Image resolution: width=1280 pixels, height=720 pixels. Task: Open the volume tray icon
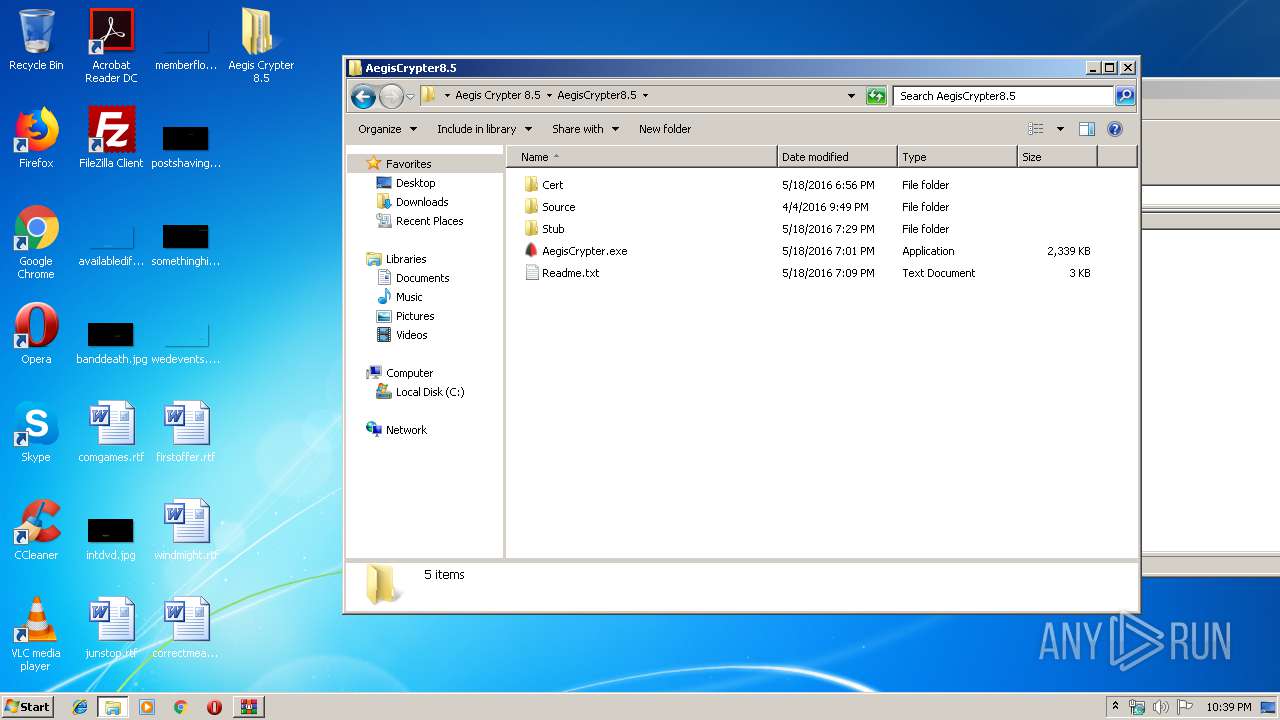(x=1161, y=707)
